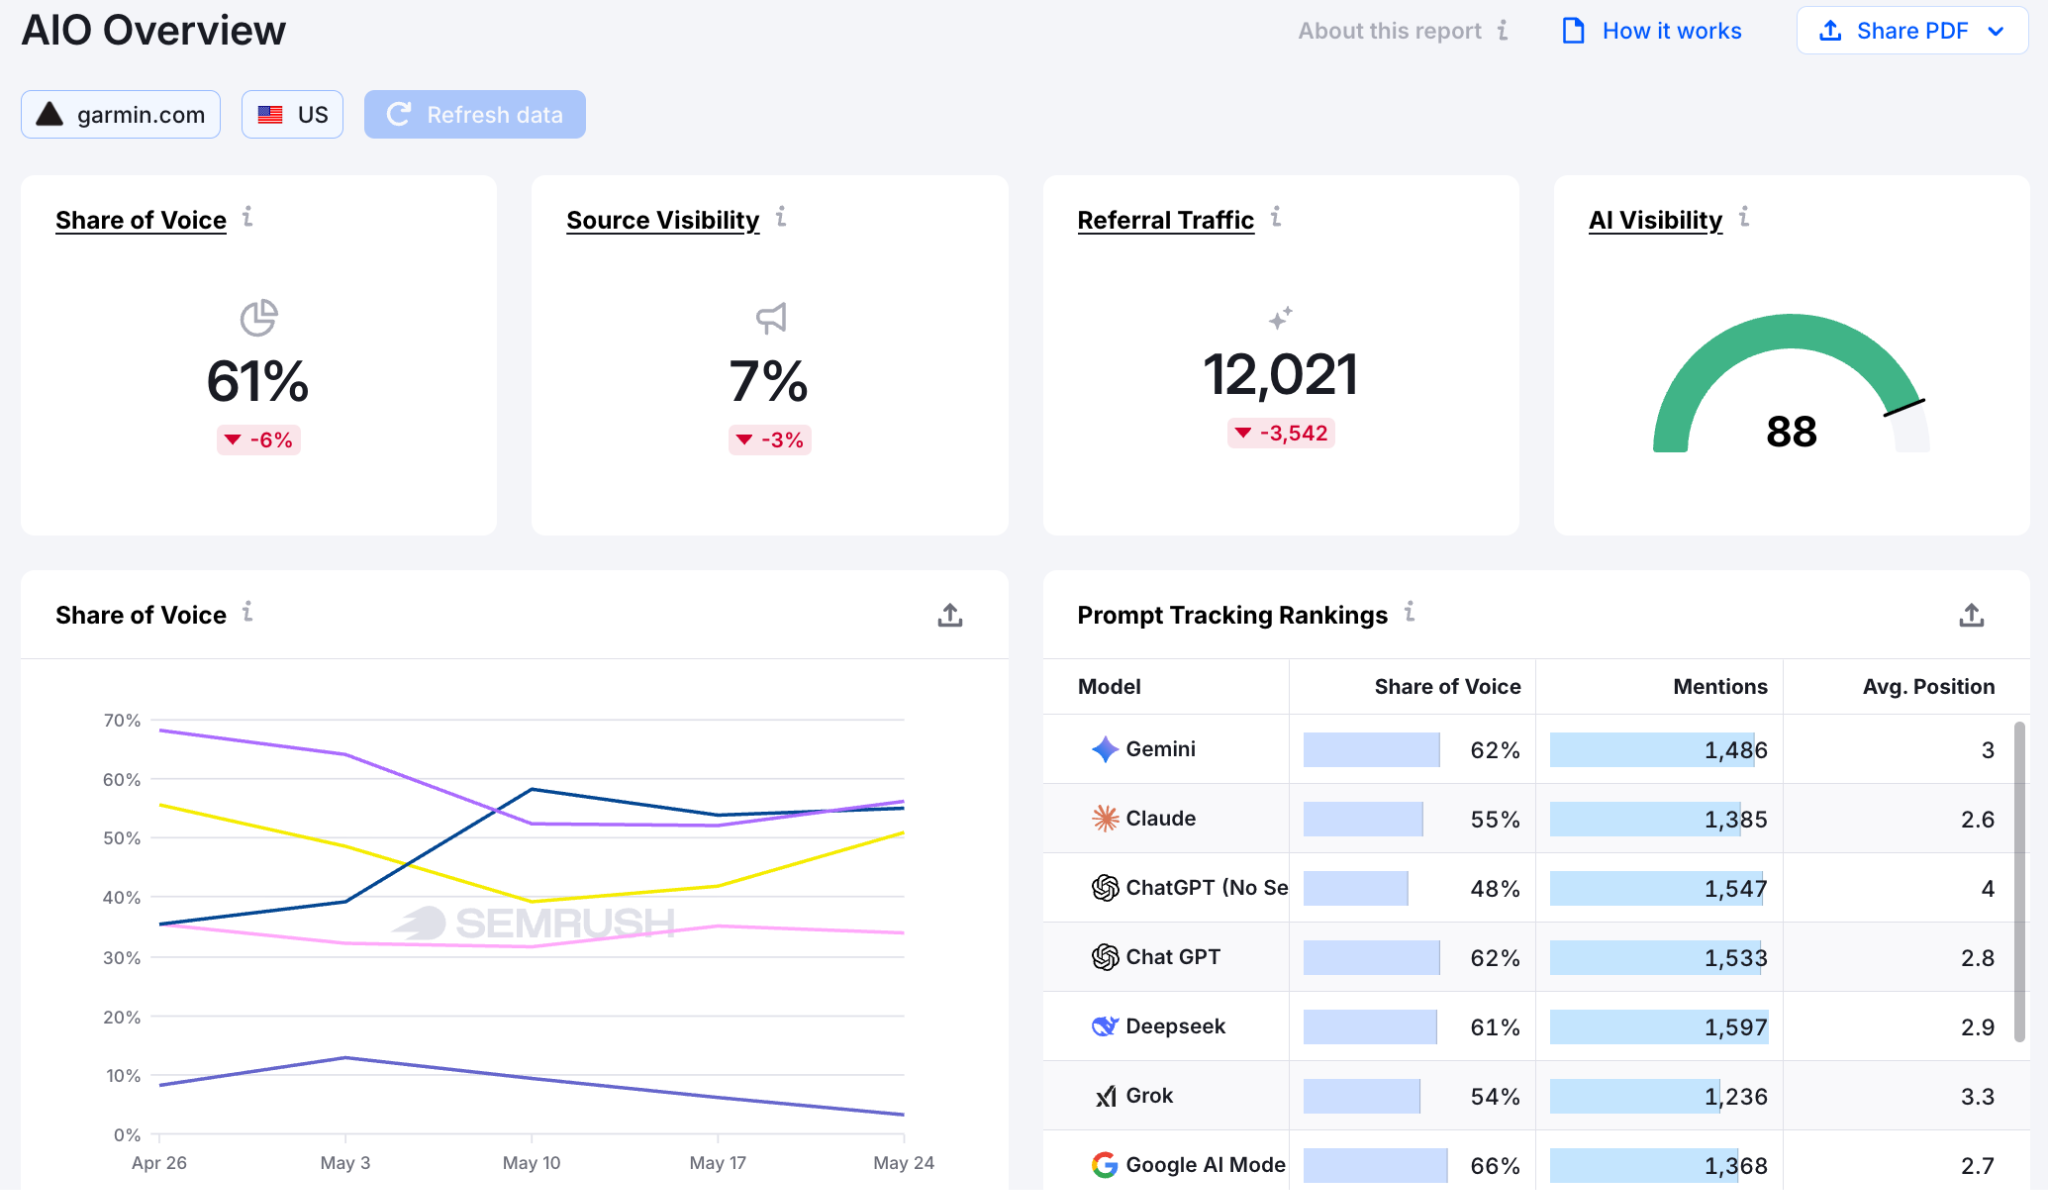Image resolution: width=2048 pixels, height=1190 pixels.
Task: Open the How it works link
Action: click(x=1671, y=31)
